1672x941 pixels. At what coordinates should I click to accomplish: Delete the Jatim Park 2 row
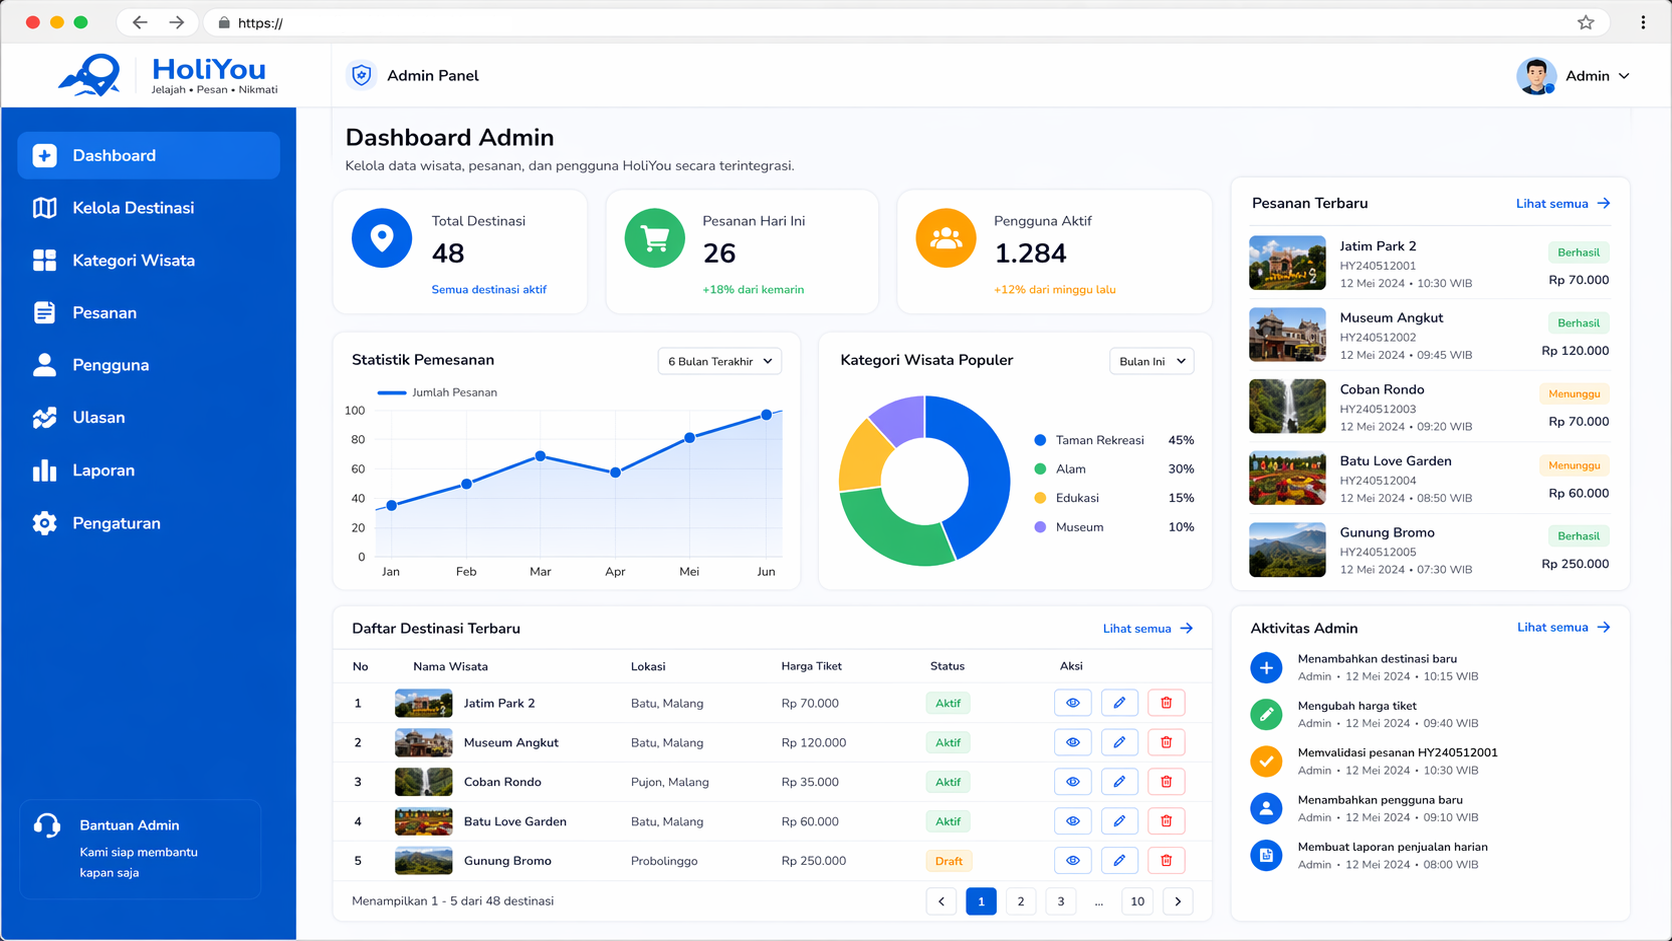(x=1166, y=703)
